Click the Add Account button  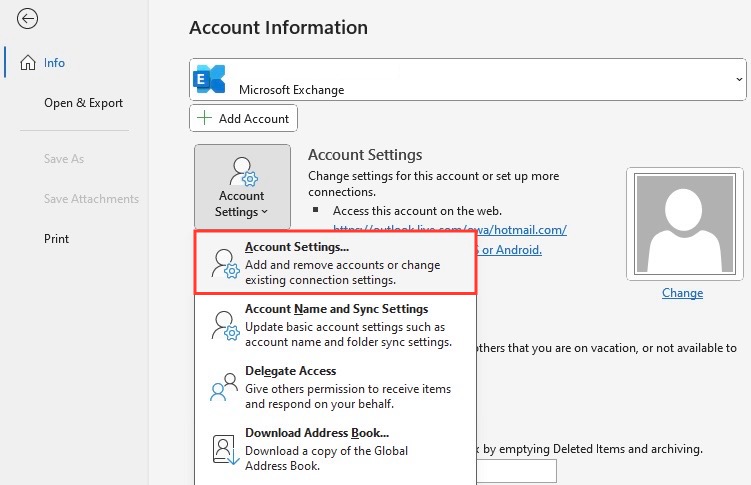click(x=243, y=118)
